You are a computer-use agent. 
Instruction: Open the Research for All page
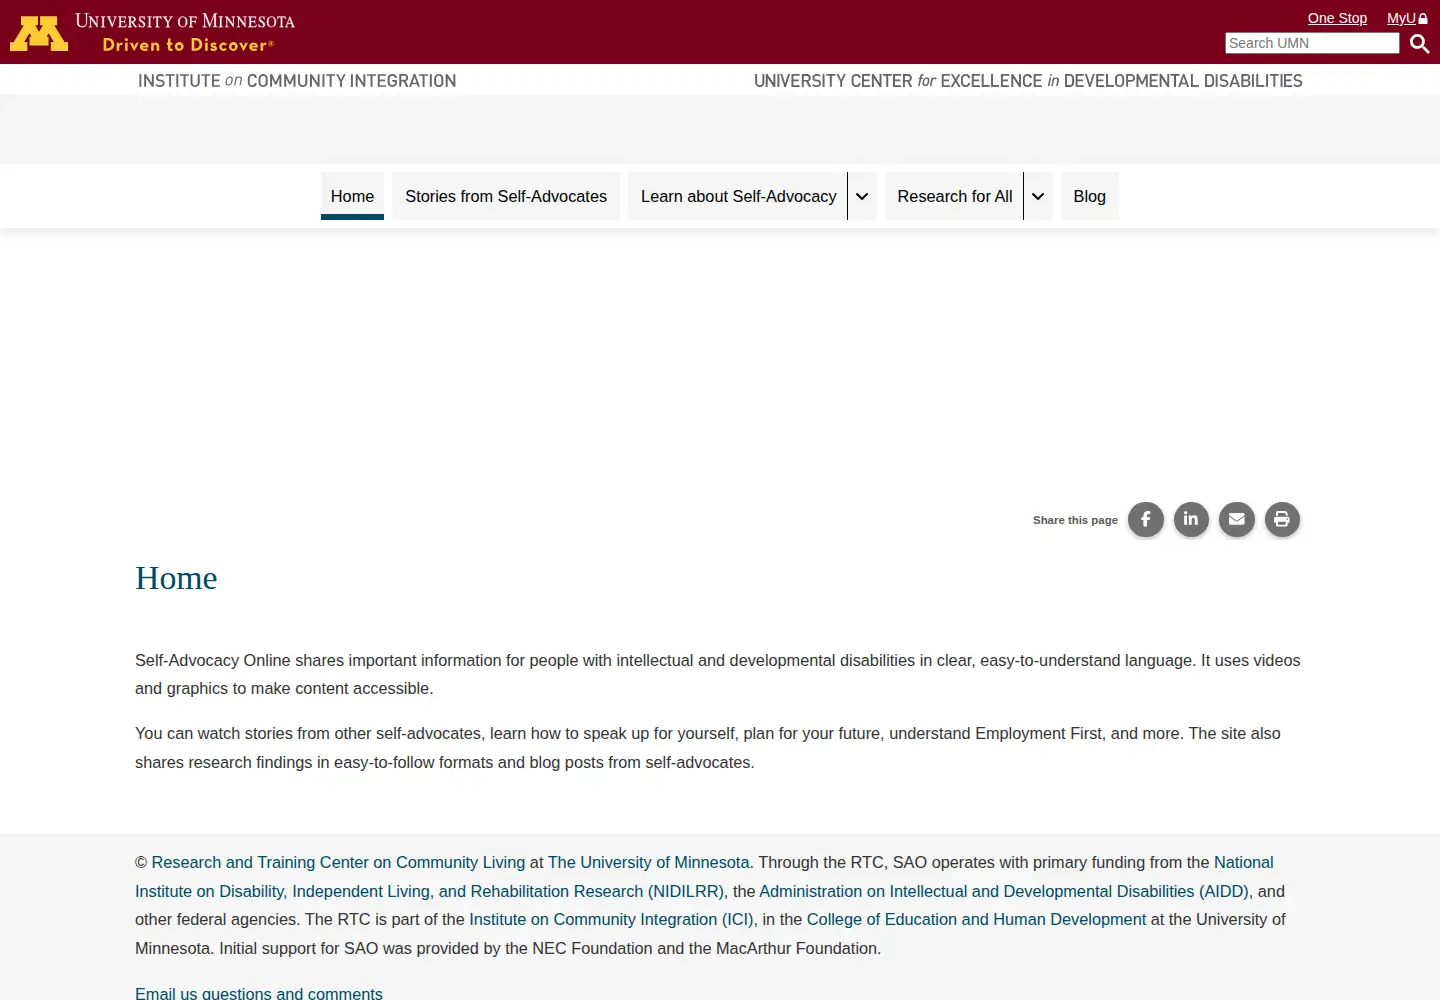point(955,196)
